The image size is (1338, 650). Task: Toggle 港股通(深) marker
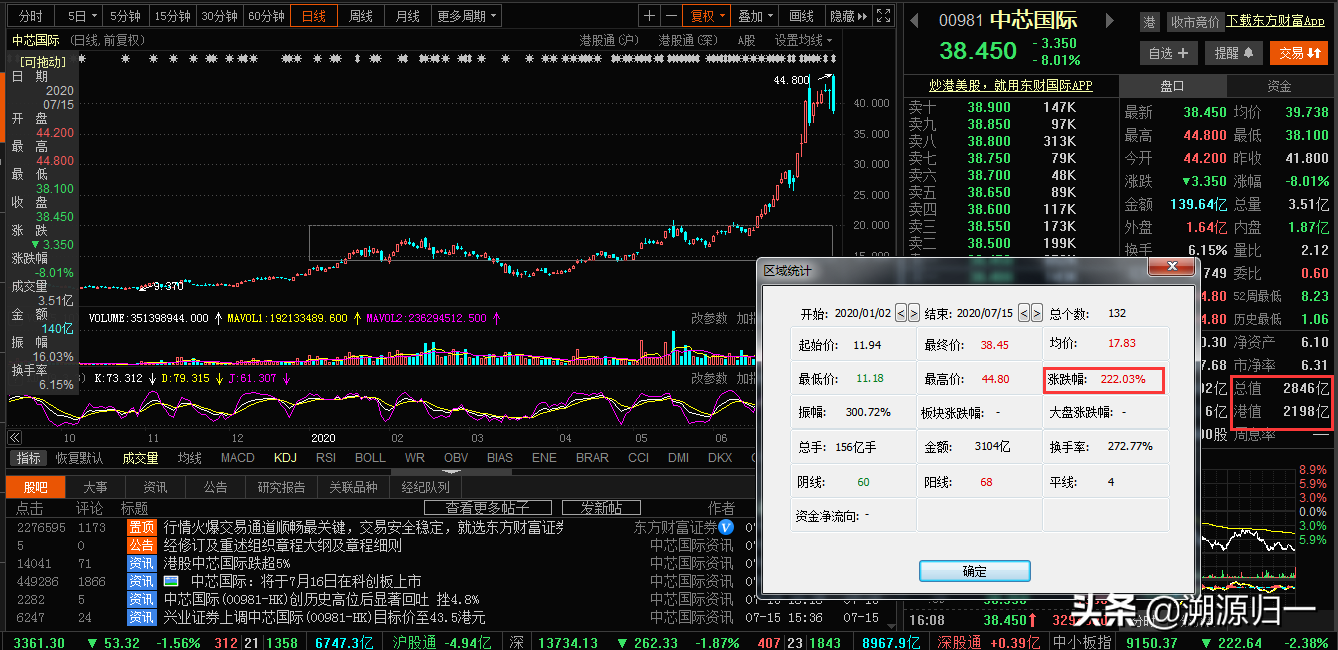click(688, 40)
